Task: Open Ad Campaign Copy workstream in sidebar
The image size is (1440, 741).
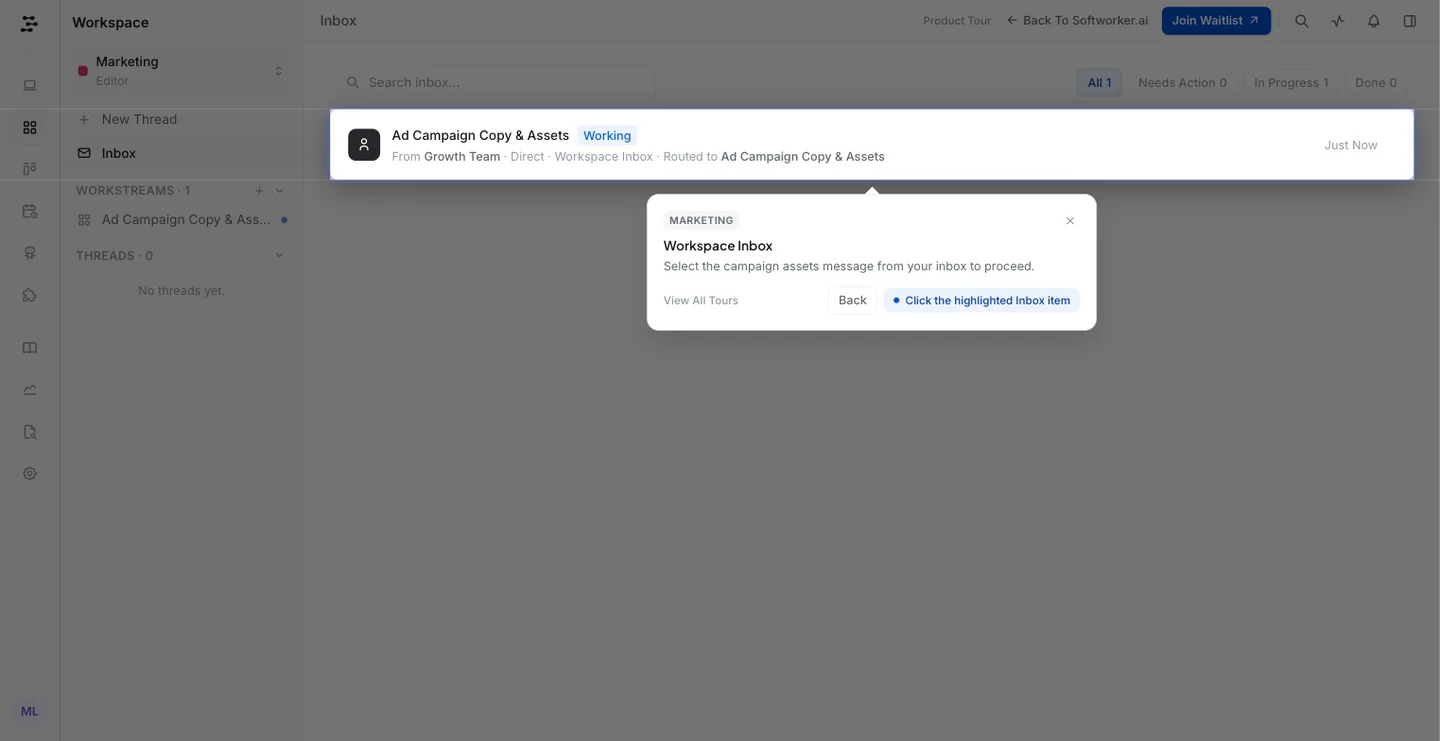Action: [x=181, y=220]
